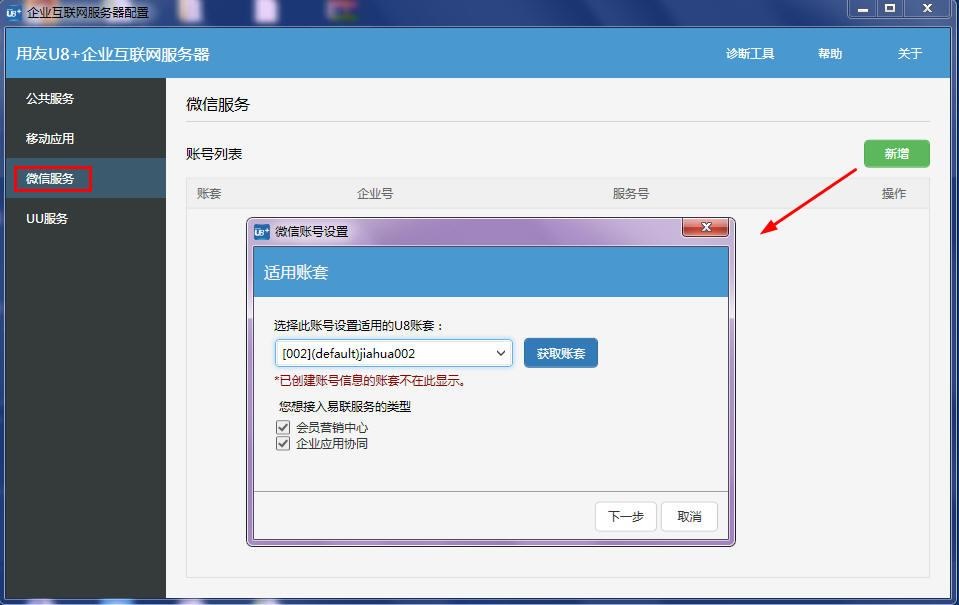The width and height of the screenshot is (959, 605).
Task: Click the 服务号 column header
Action: [x=631, y=194]
